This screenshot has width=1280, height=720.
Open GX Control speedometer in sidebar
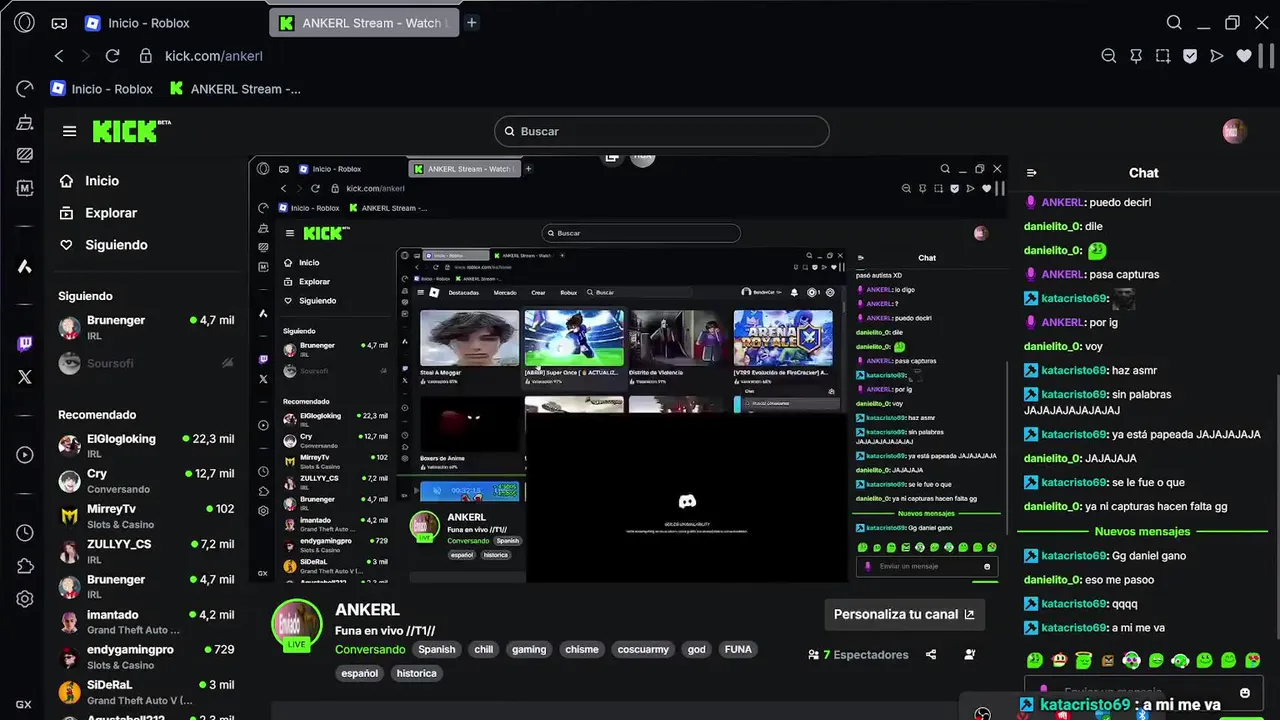tap(25, 89)
